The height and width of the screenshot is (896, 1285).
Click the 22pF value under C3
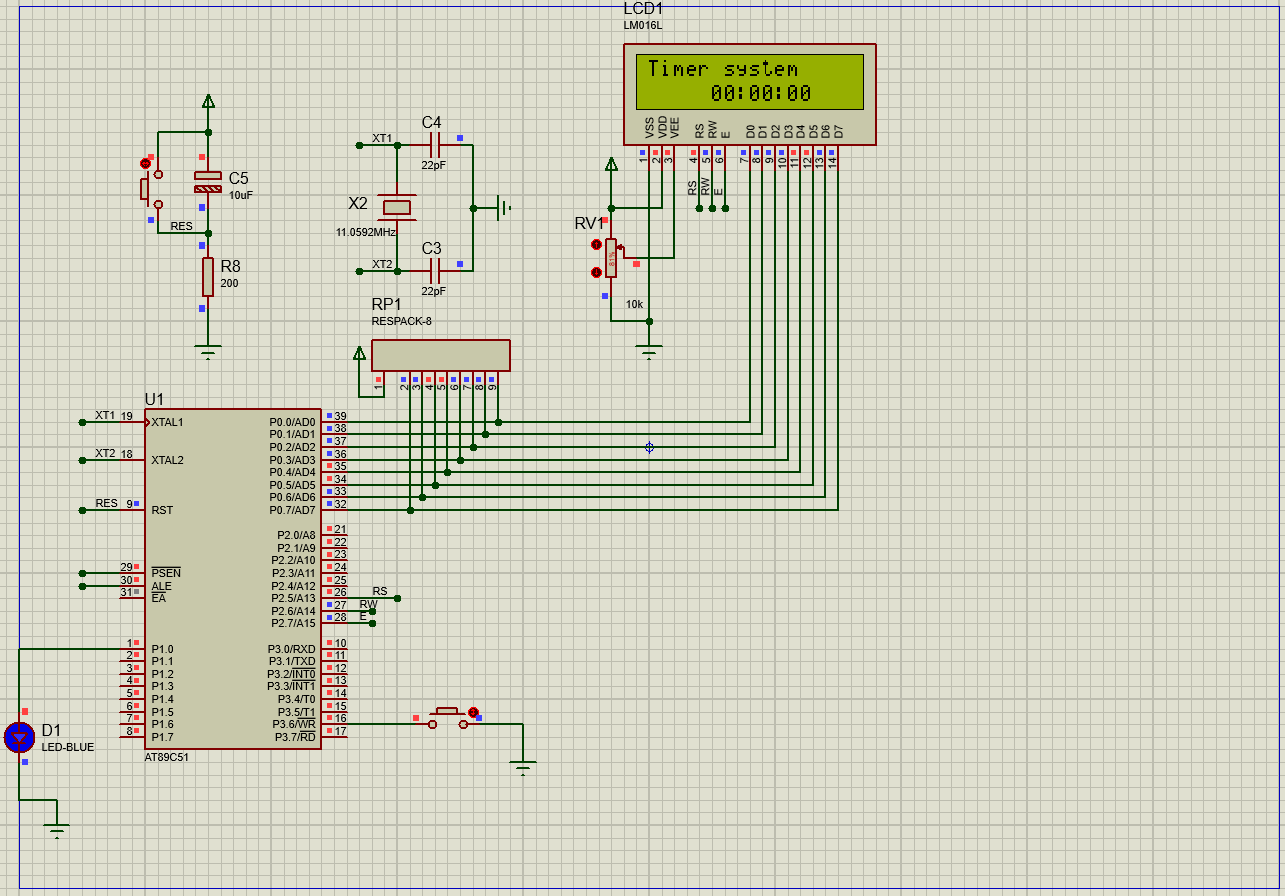434,291
